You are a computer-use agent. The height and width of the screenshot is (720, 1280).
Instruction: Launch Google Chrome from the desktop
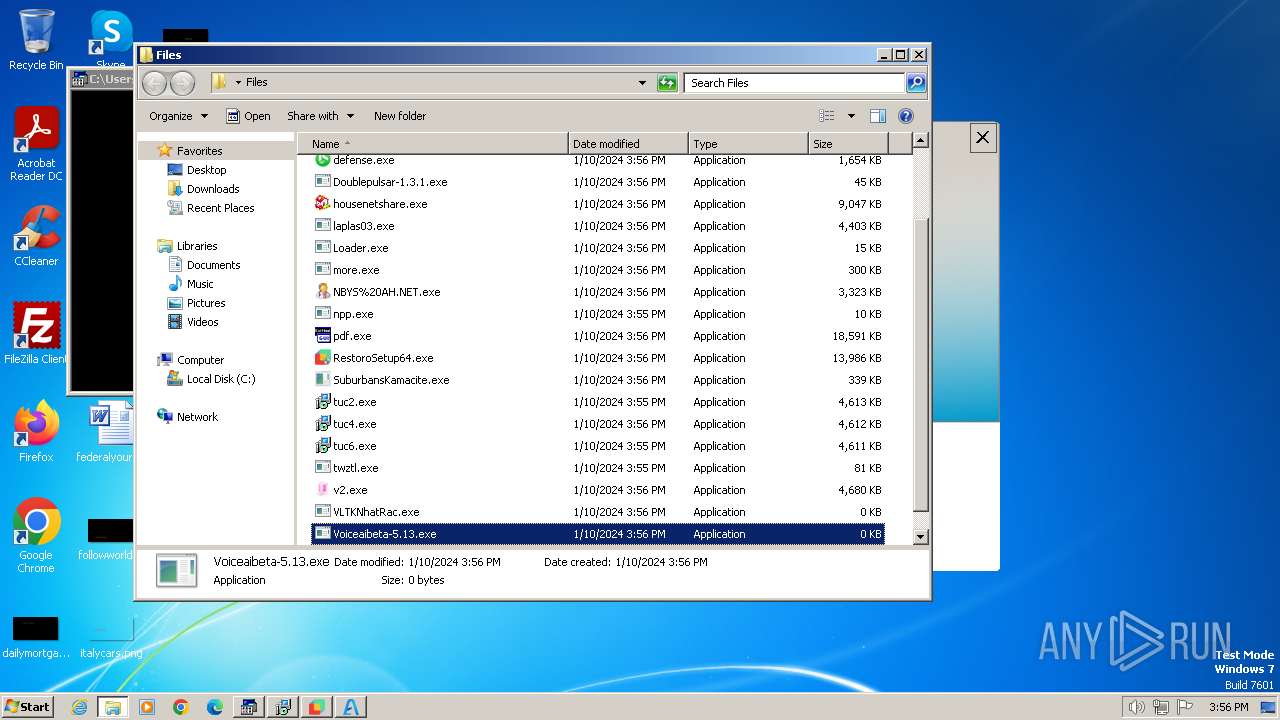(36, 536)
